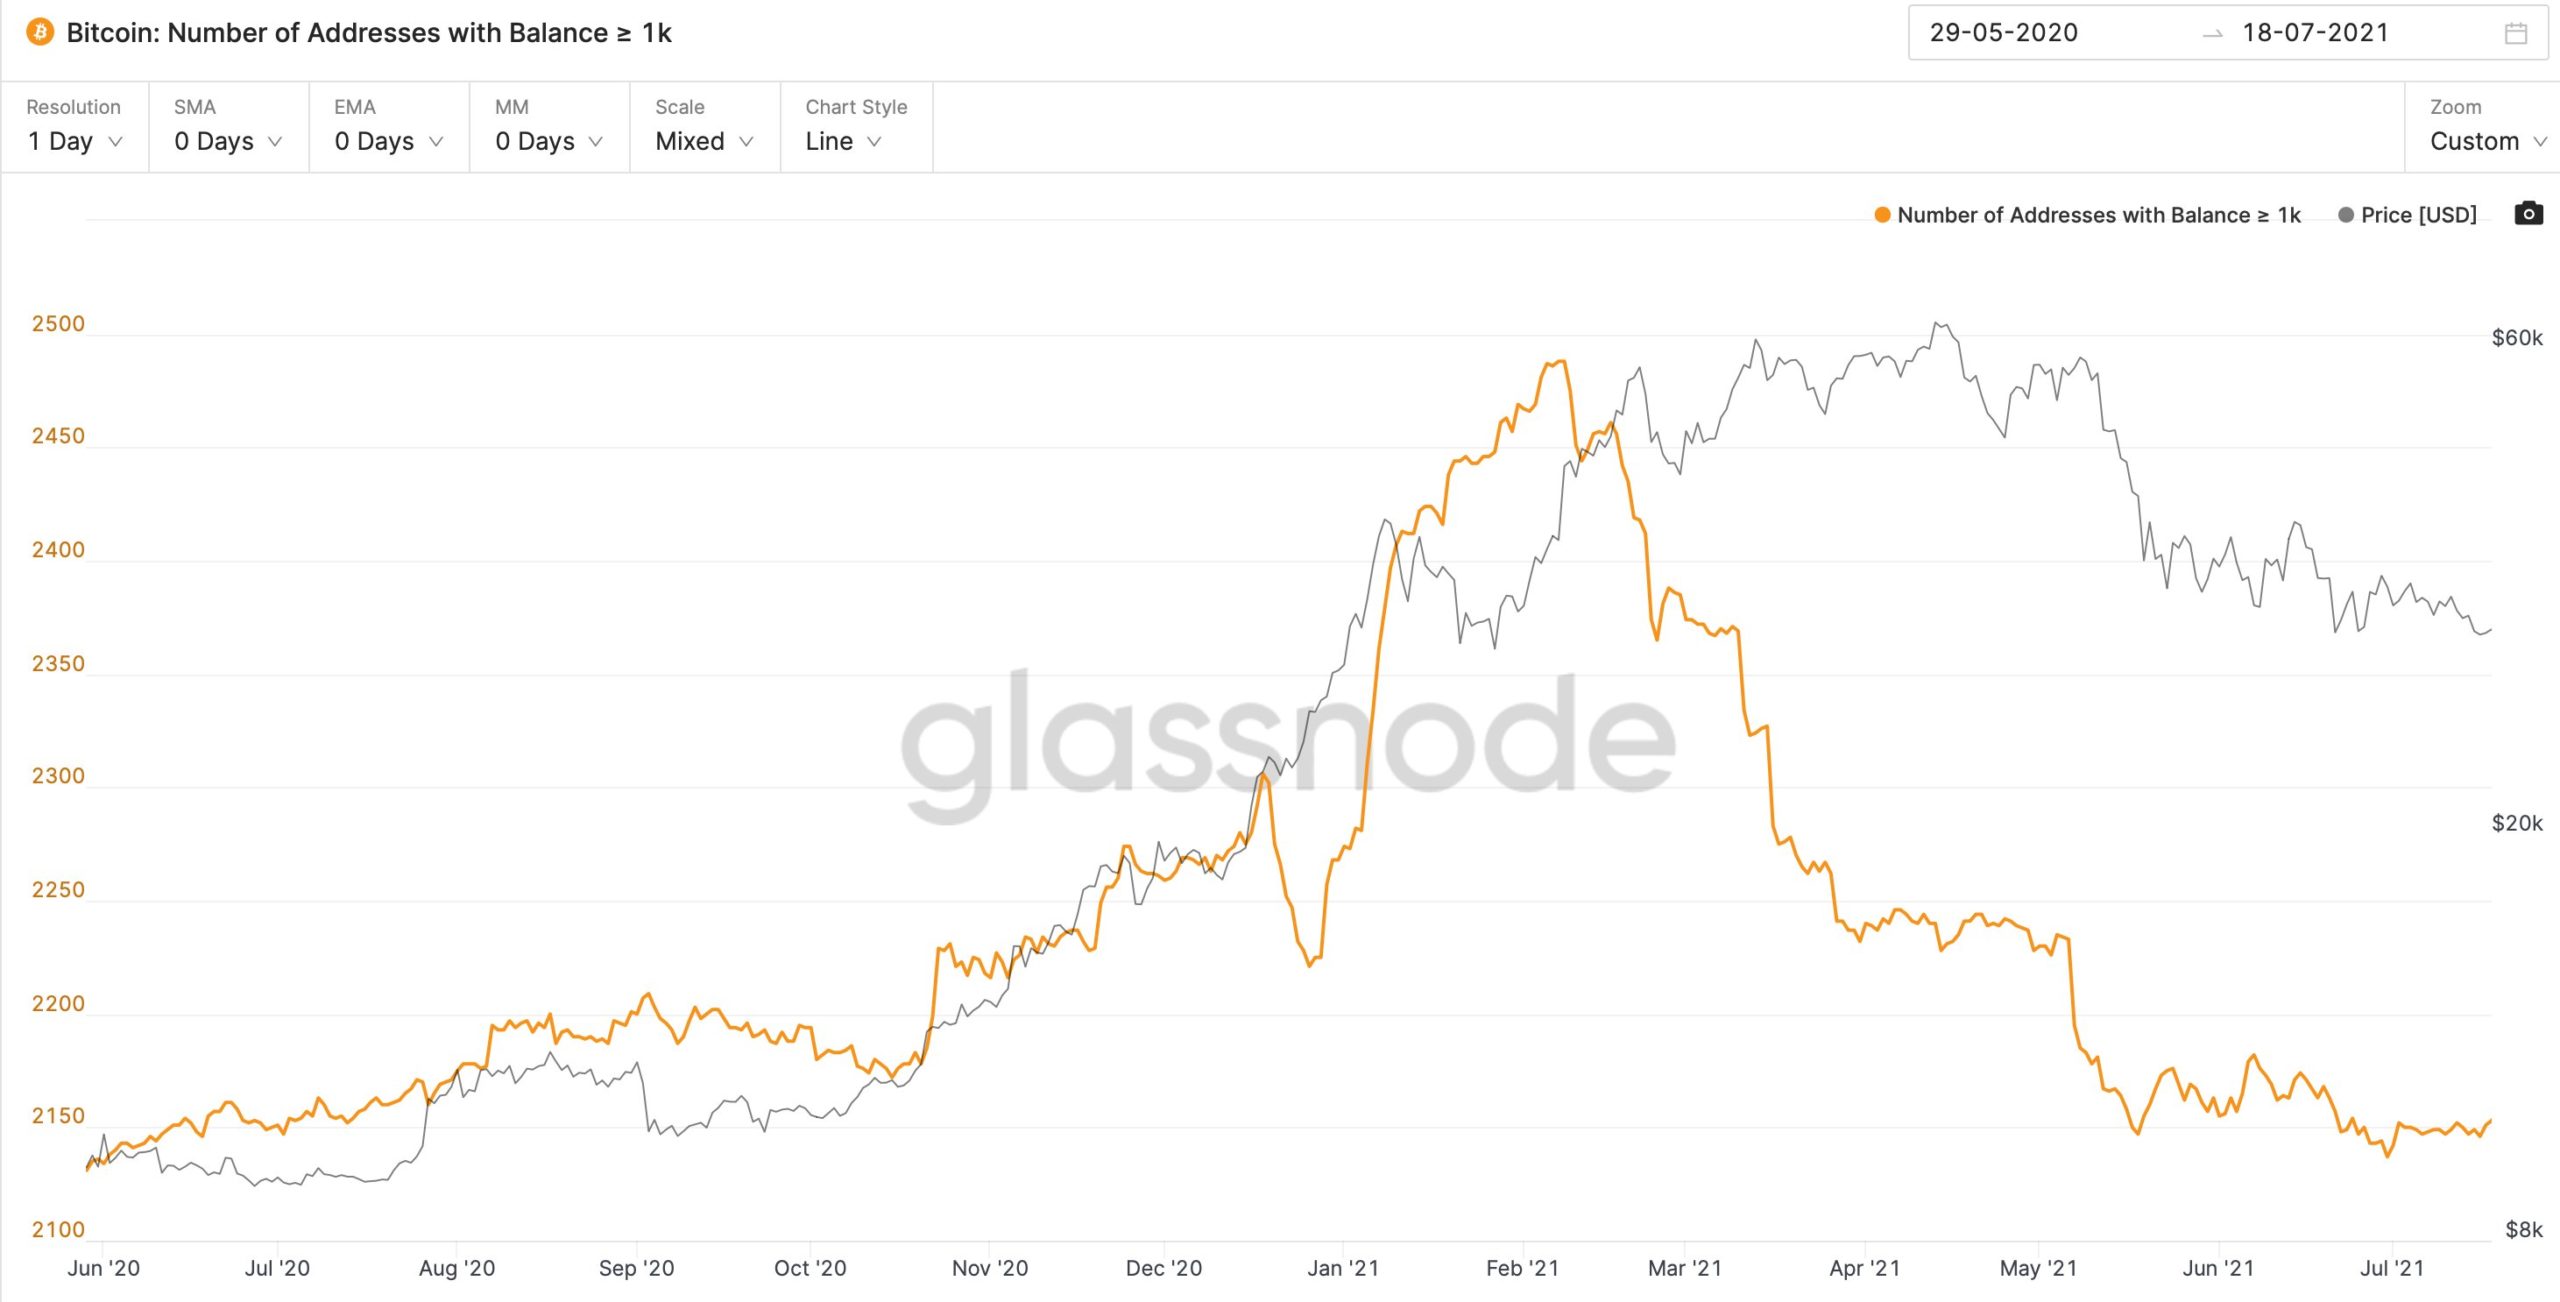Click the orange Bitcoin logo icon
Viewport: 2560px width, 1302px height.
pyautogui.click(x=40, y=33)
